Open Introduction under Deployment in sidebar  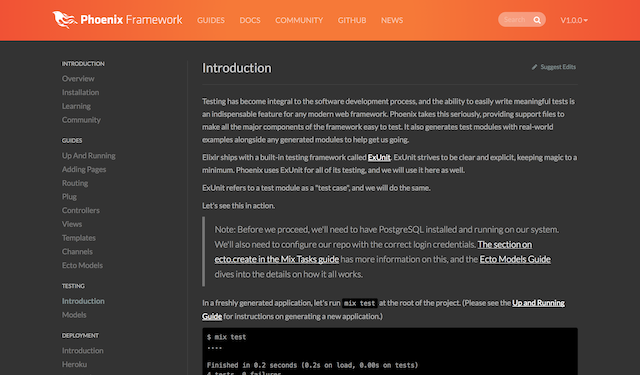82,351
